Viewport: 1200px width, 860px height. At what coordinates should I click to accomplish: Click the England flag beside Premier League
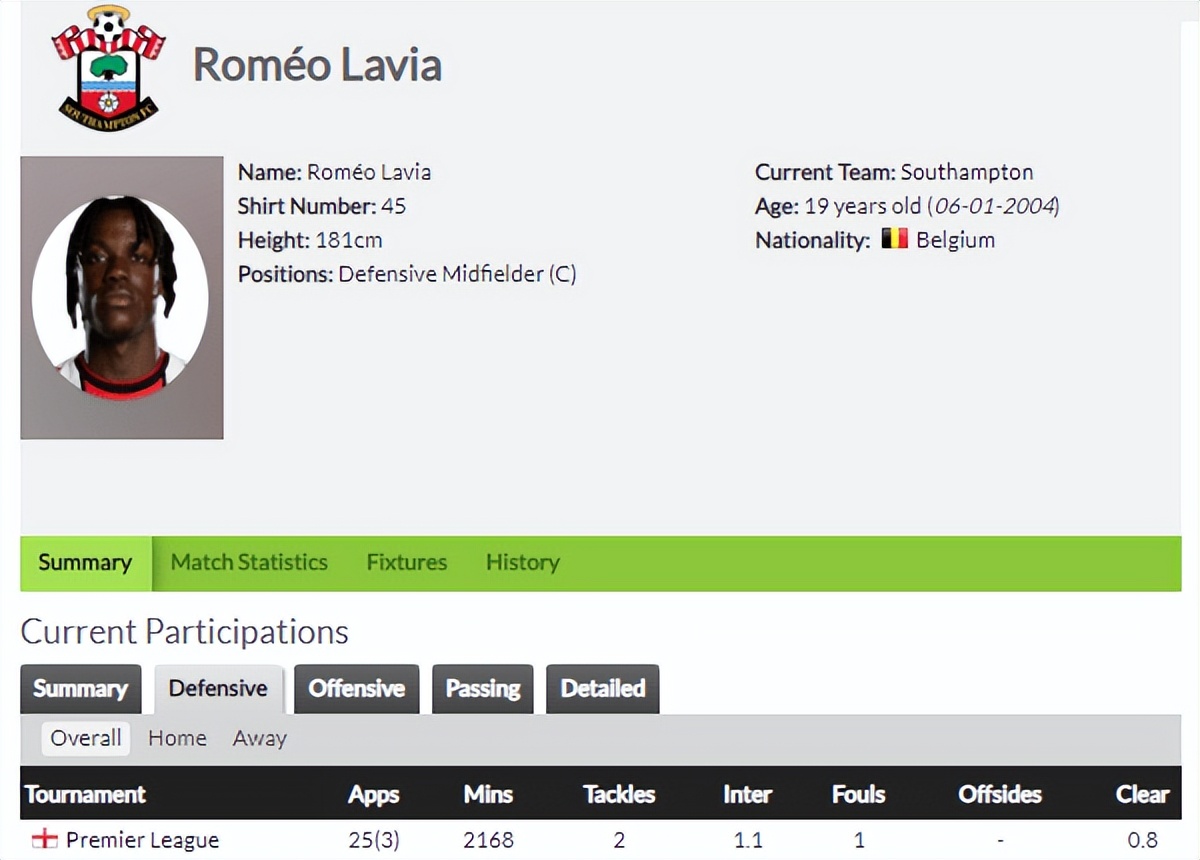click(x=45, y=840)
